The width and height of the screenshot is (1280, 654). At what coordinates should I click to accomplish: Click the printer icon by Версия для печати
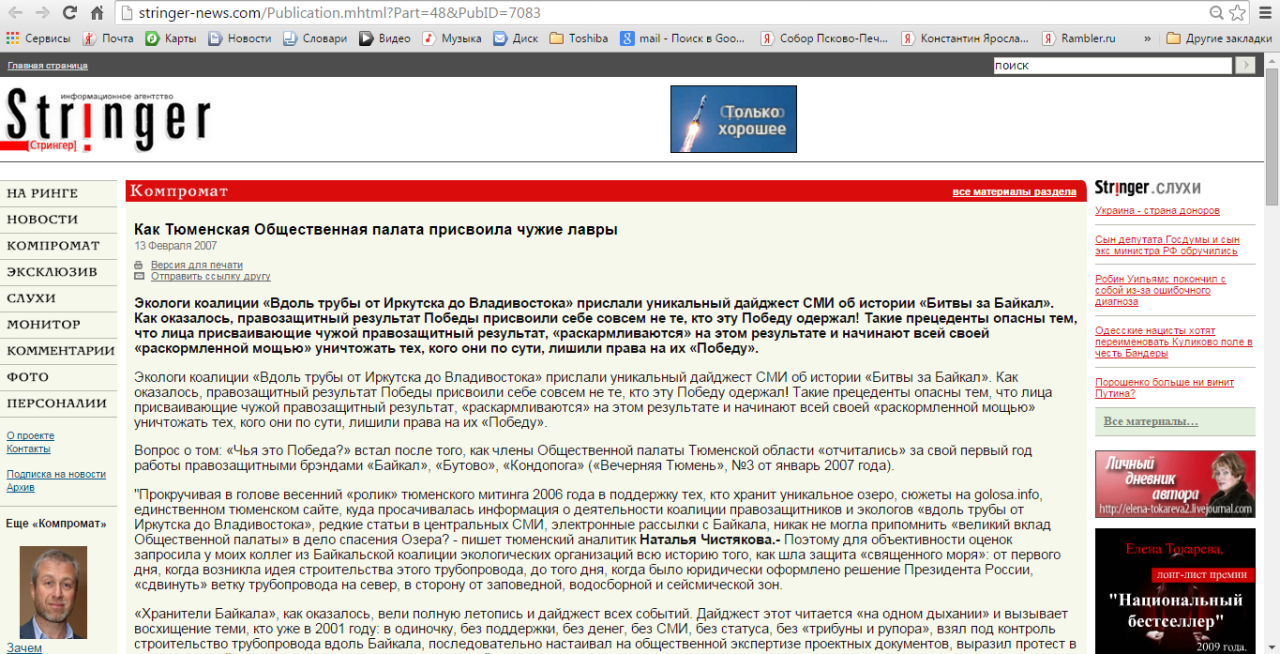point(139,265)
